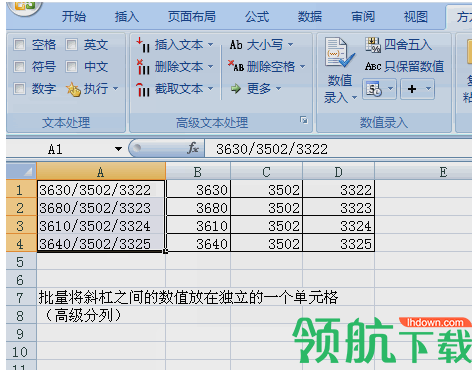This screenshot has height=370, width=472.
Task: Tick the 符号 checkbox
Action: coord(19,66)
